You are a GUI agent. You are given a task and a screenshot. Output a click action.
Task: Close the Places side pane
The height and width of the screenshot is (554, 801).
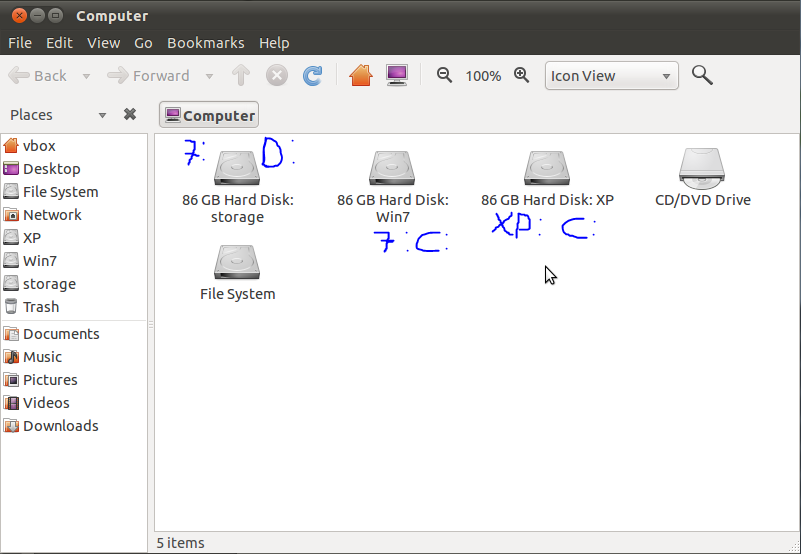click(130, 114)
